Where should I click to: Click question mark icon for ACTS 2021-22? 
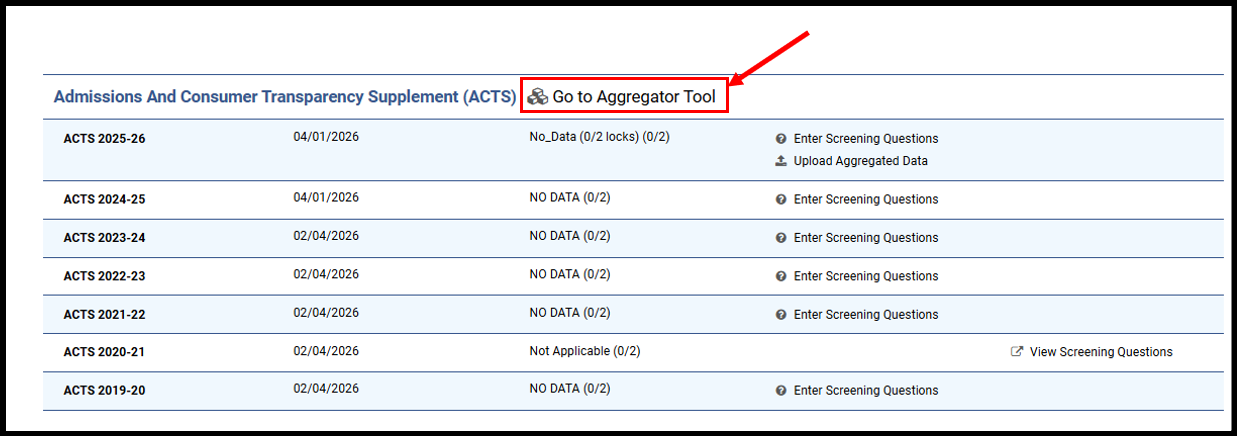point(781,314)
